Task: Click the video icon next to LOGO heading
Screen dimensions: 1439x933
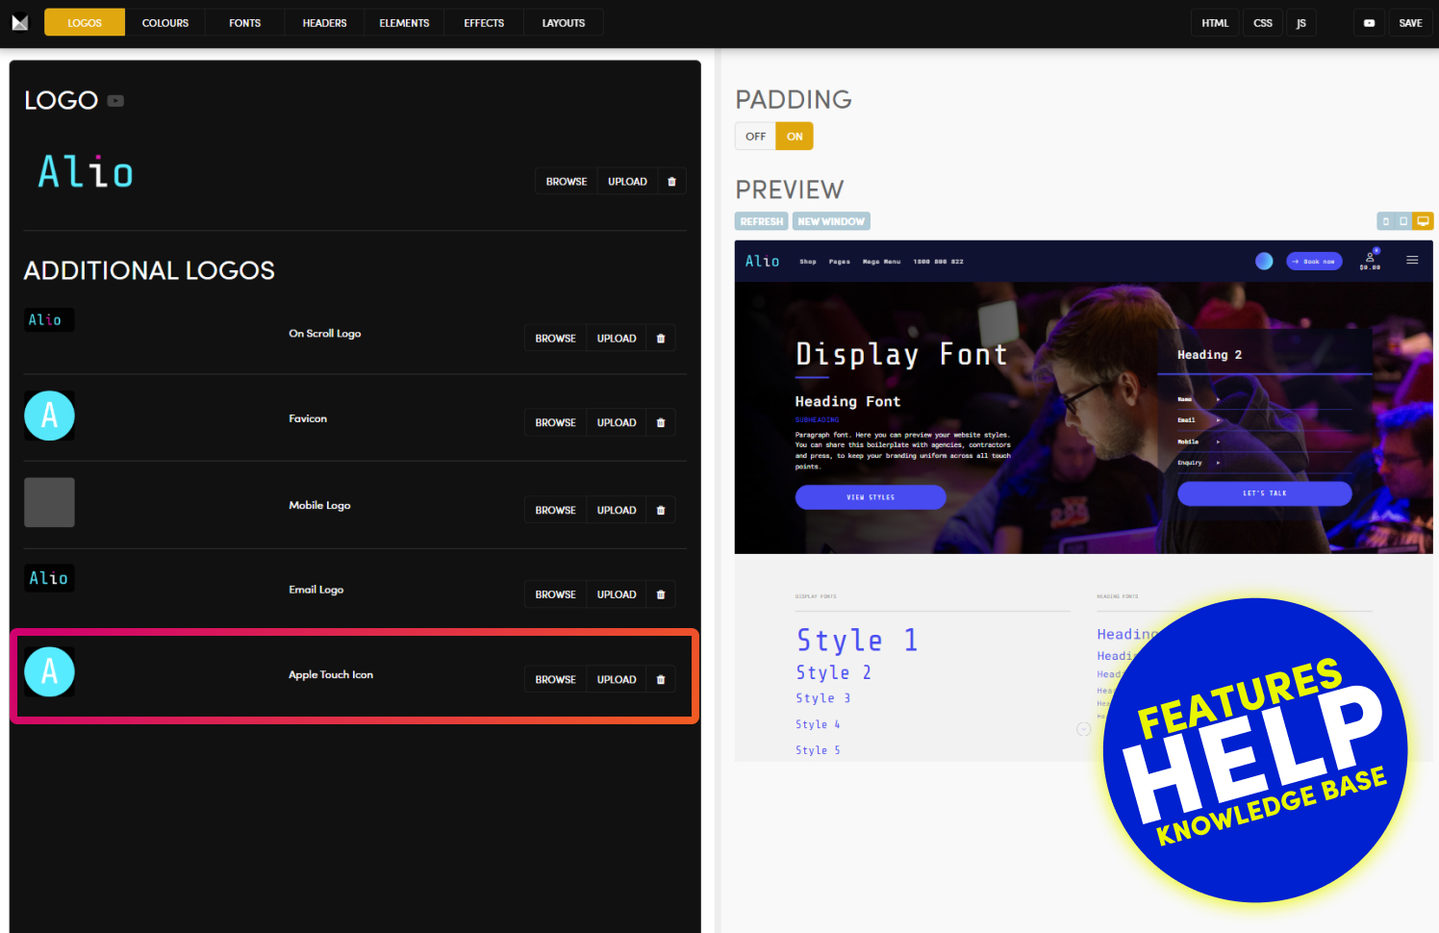Action: [x=116, y=101]
